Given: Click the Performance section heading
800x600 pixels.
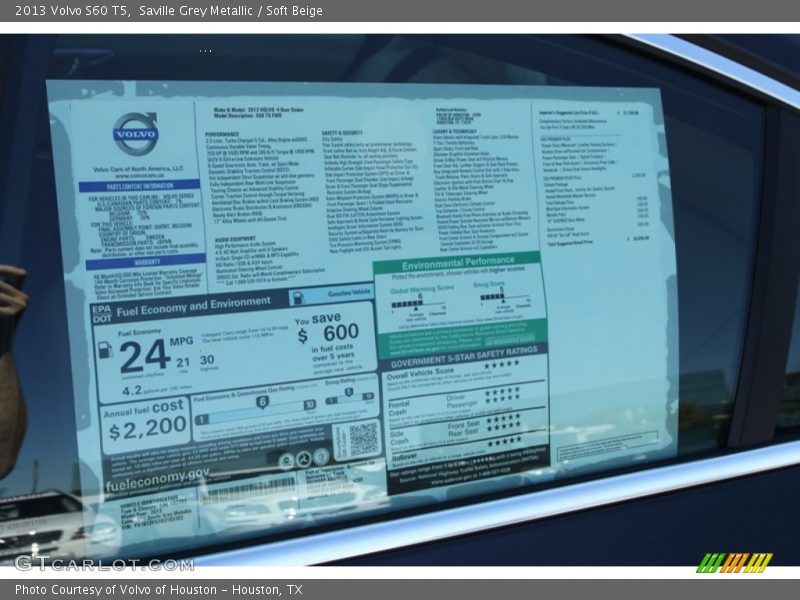Looking at the screenshot, I should [222, 134].
